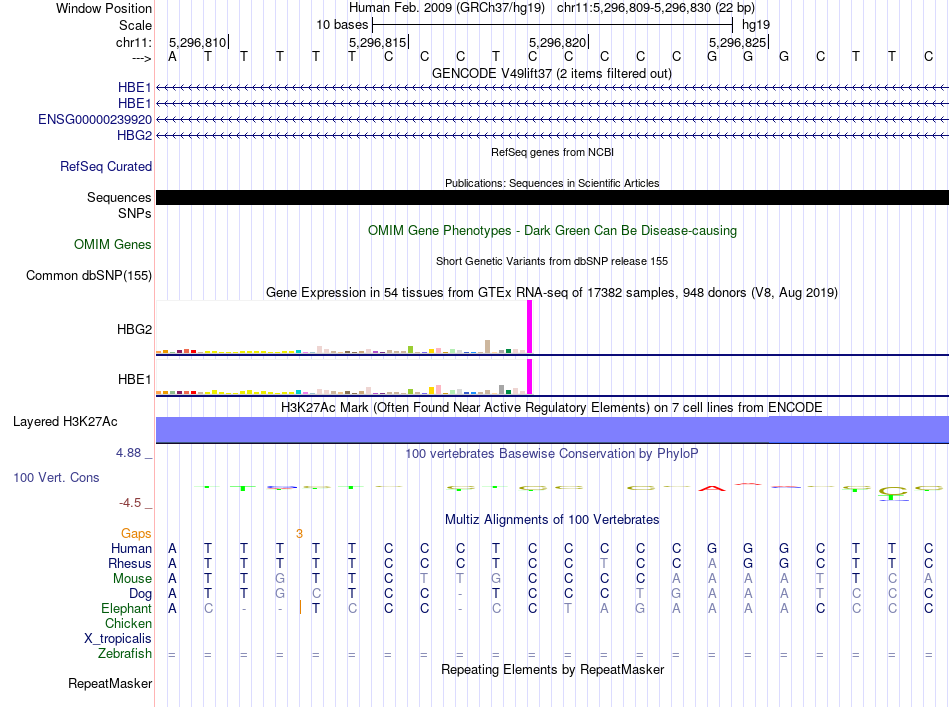Screen dimensions: 950x707
Task: Select the Layered H3K27Ac blue signal band
Action: pyautogui.click(x=552, y=429)
